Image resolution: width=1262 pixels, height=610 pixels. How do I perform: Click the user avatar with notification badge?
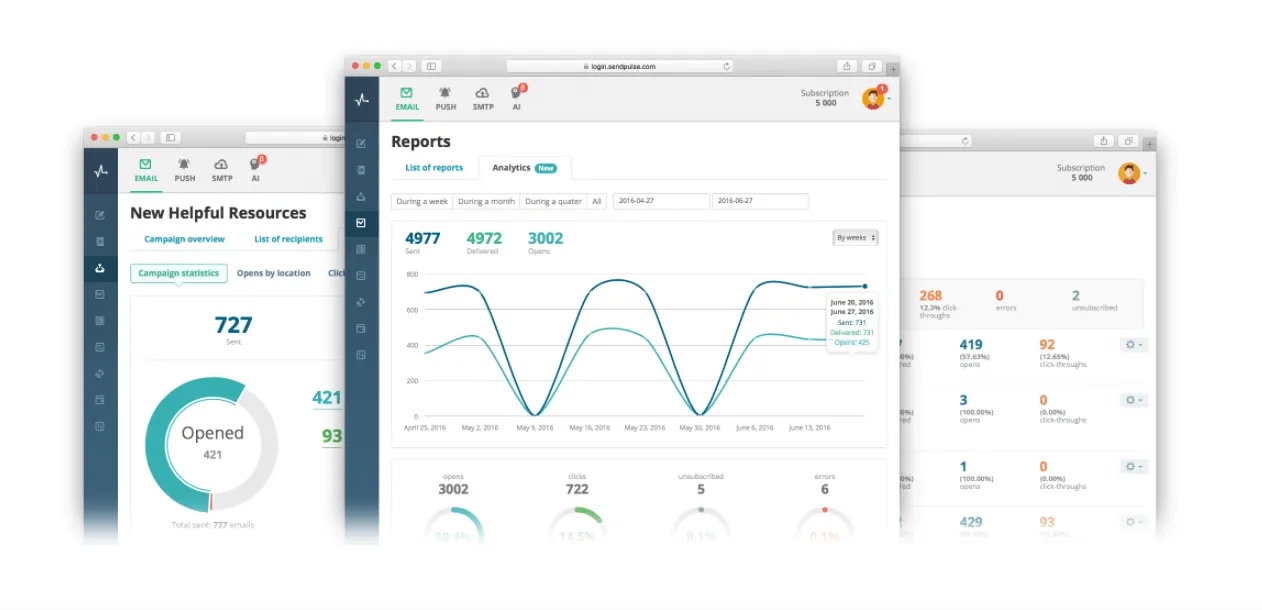point(872,97)
